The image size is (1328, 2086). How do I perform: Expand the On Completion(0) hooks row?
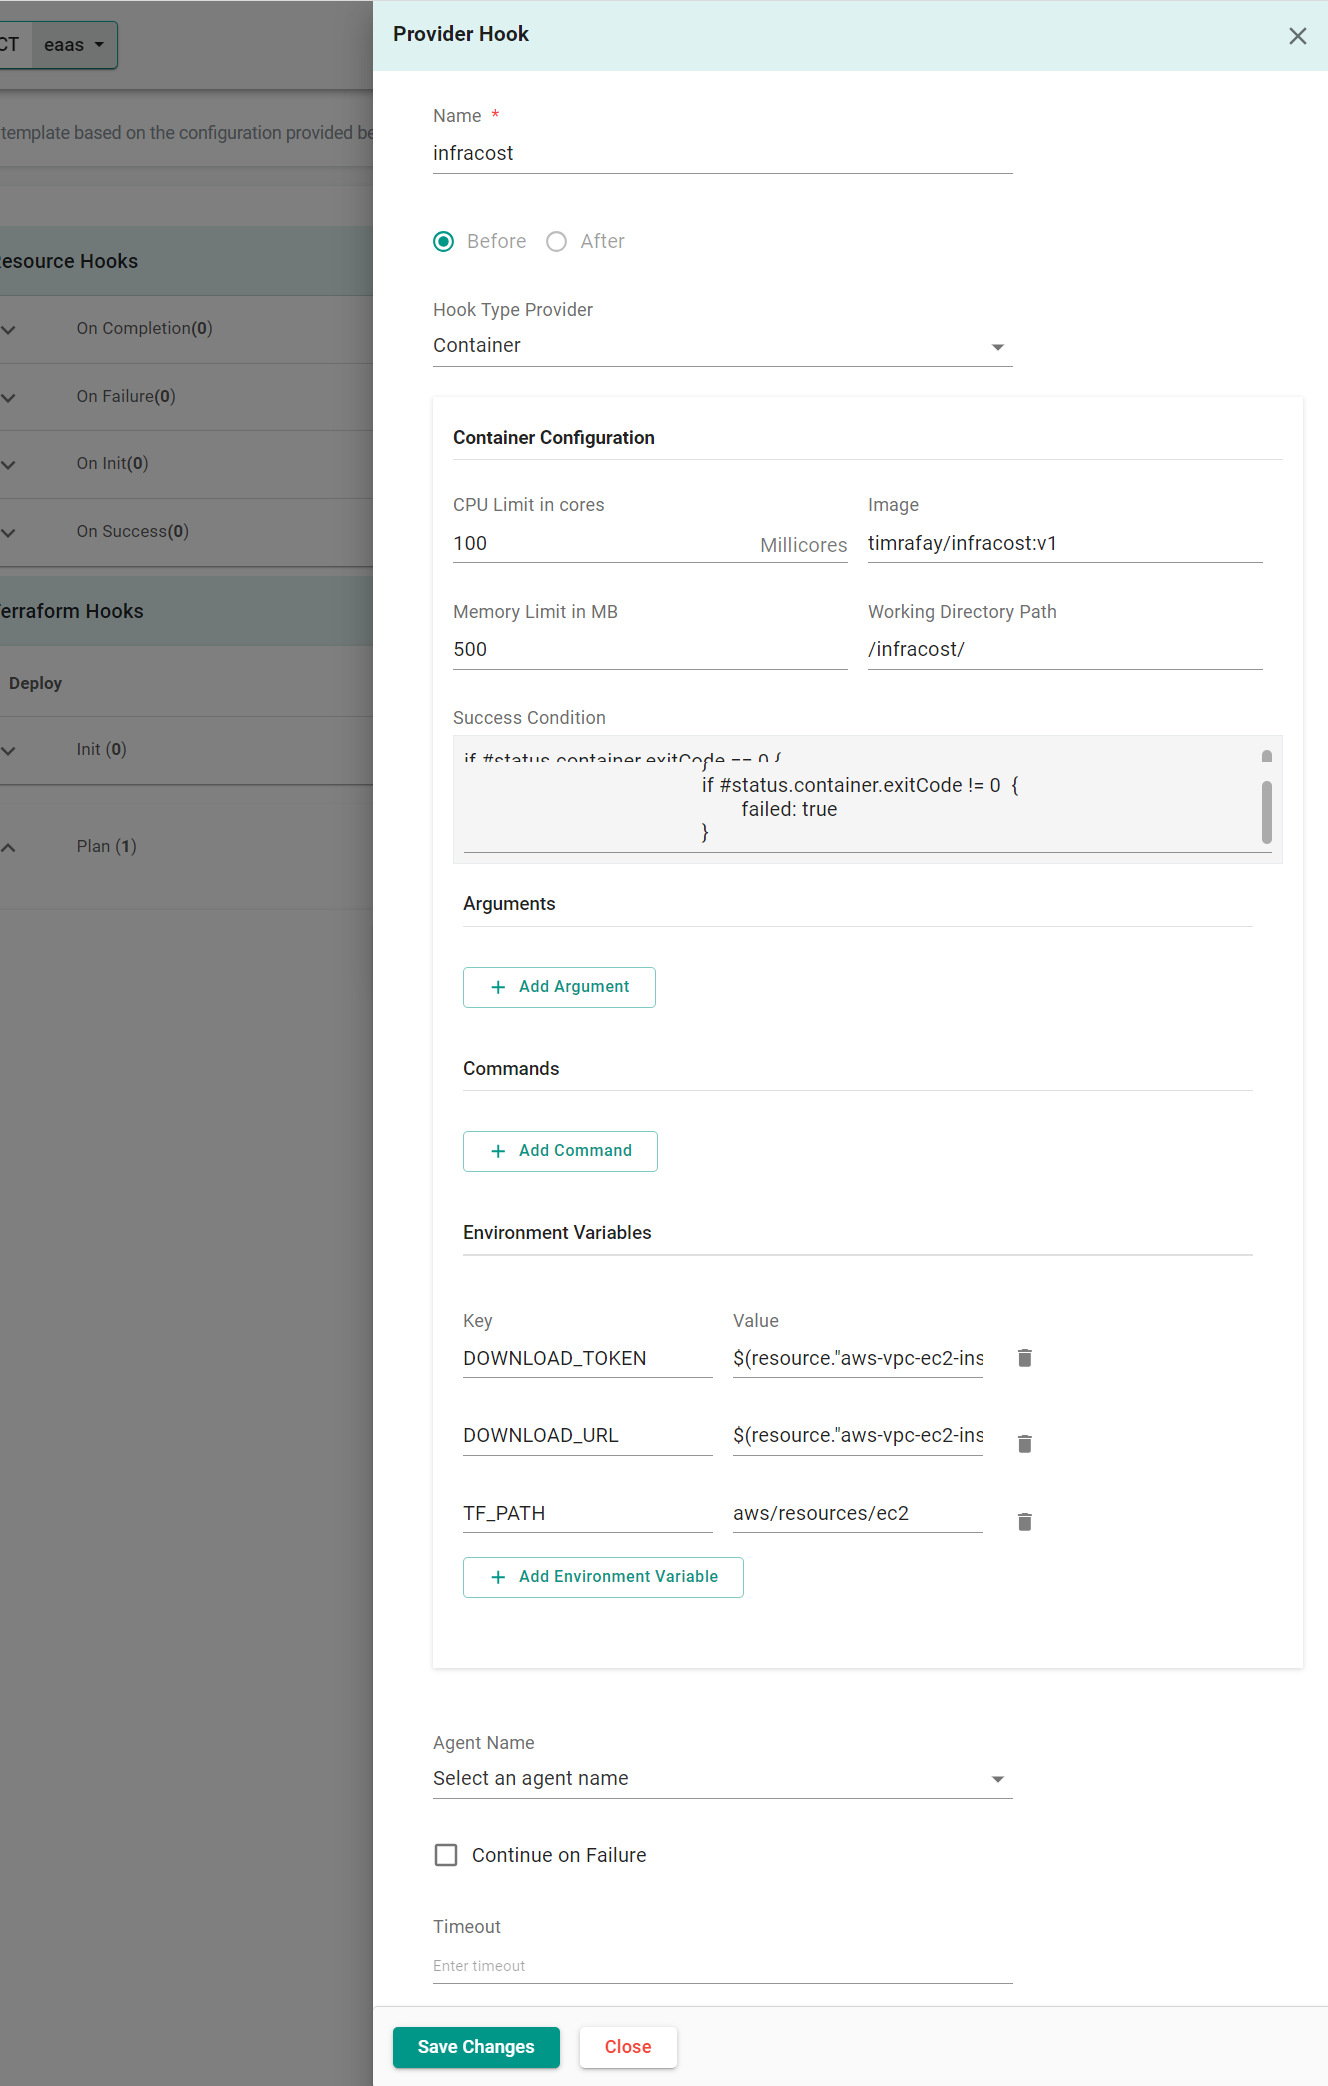coord(9,329)
